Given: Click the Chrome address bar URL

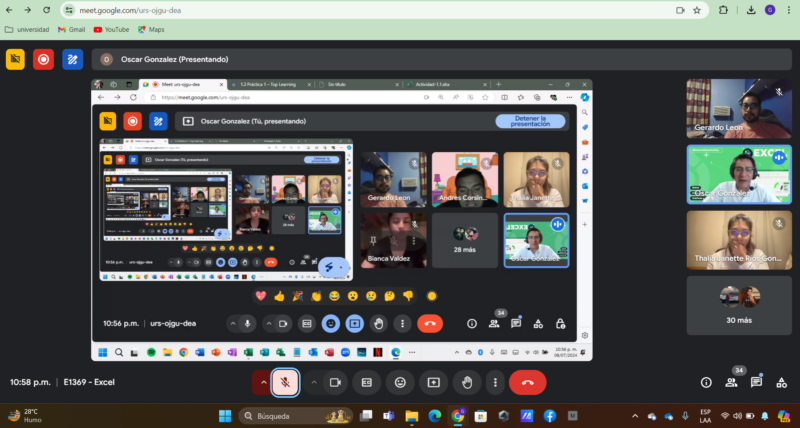Looking at the screenshot, I should click(130, 10).
